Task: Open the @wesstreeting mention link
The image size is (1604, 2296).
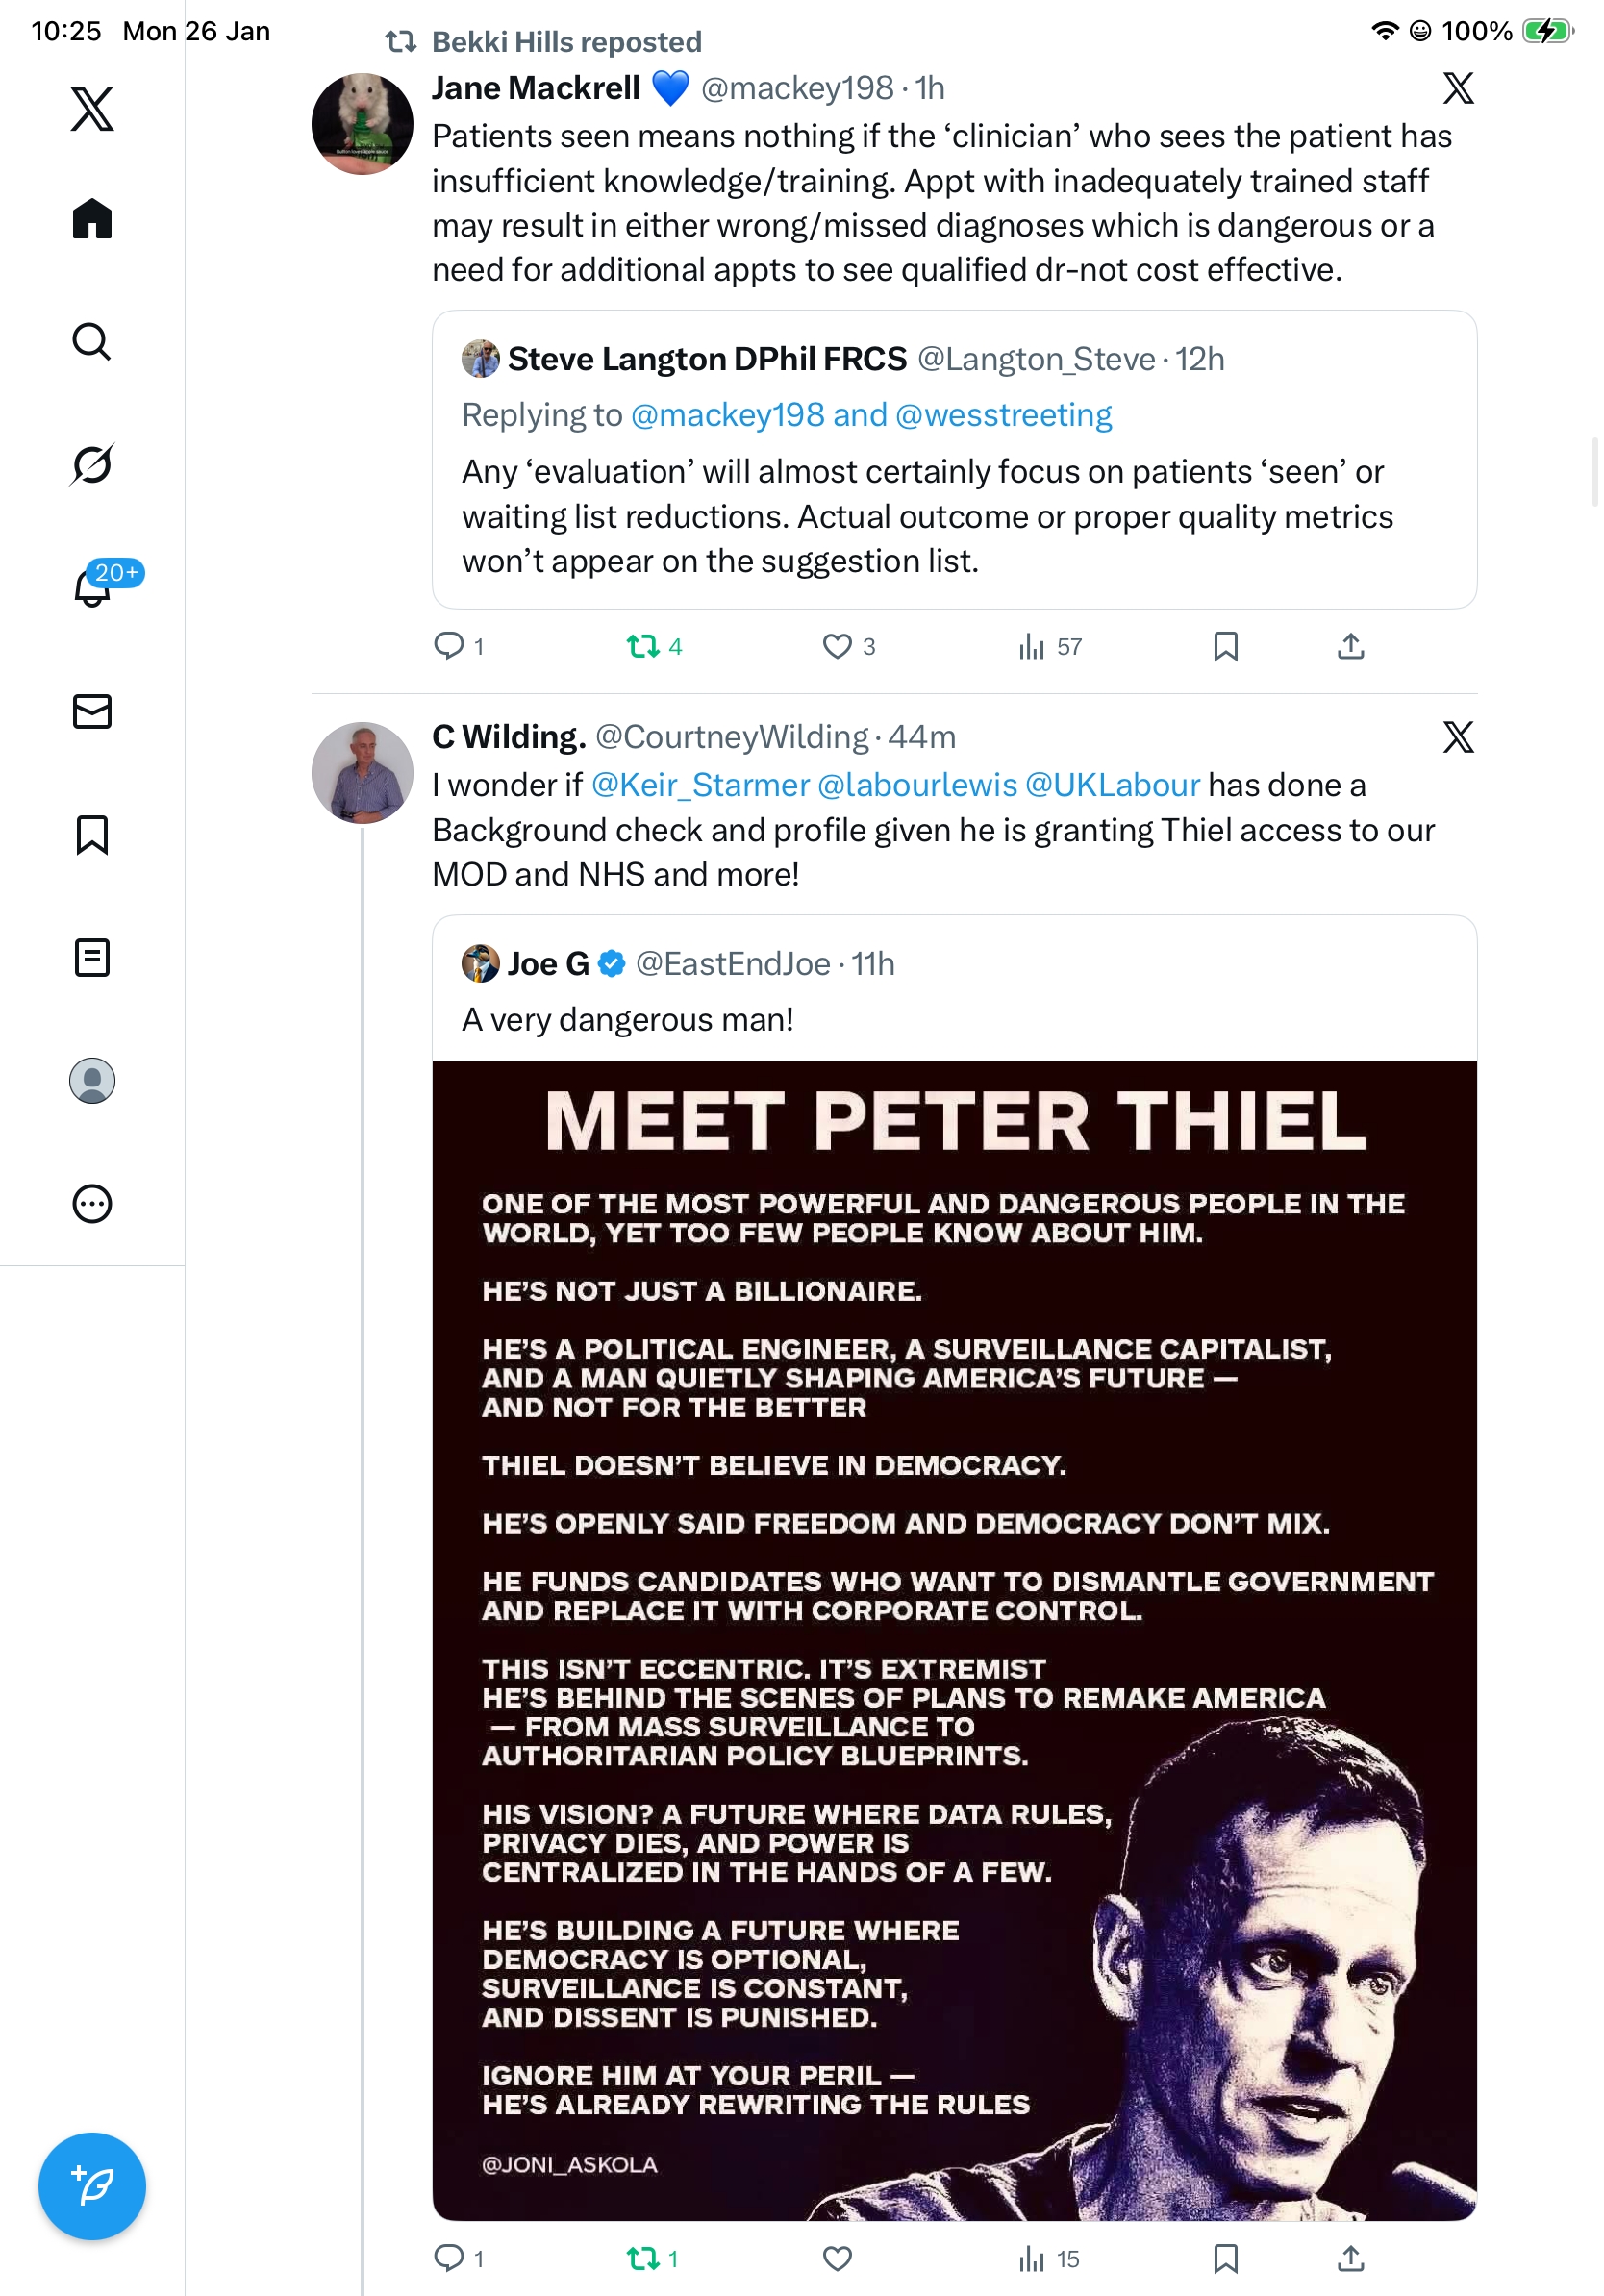Action: tap(1003, 415)
